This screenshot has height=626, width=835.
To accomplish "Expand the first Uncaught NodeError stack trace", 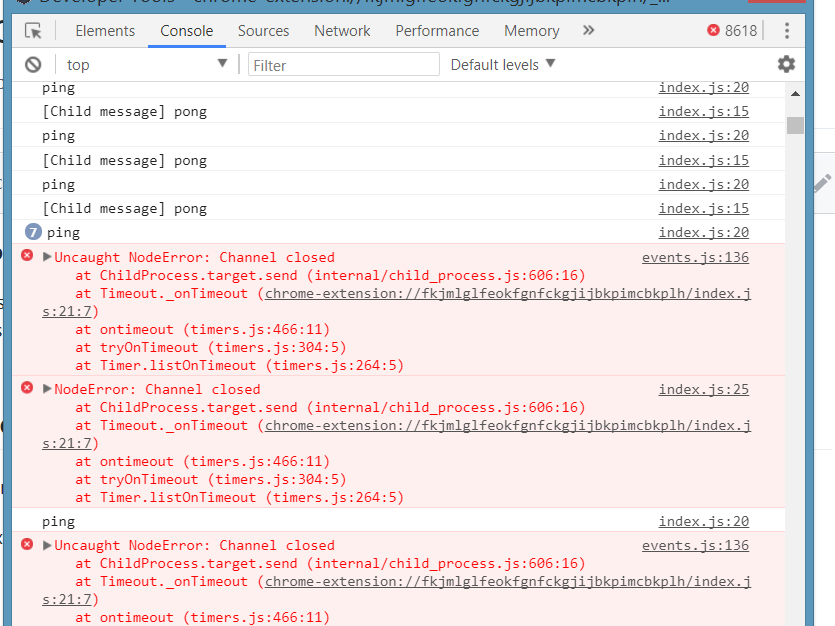I will click(47, 257).
